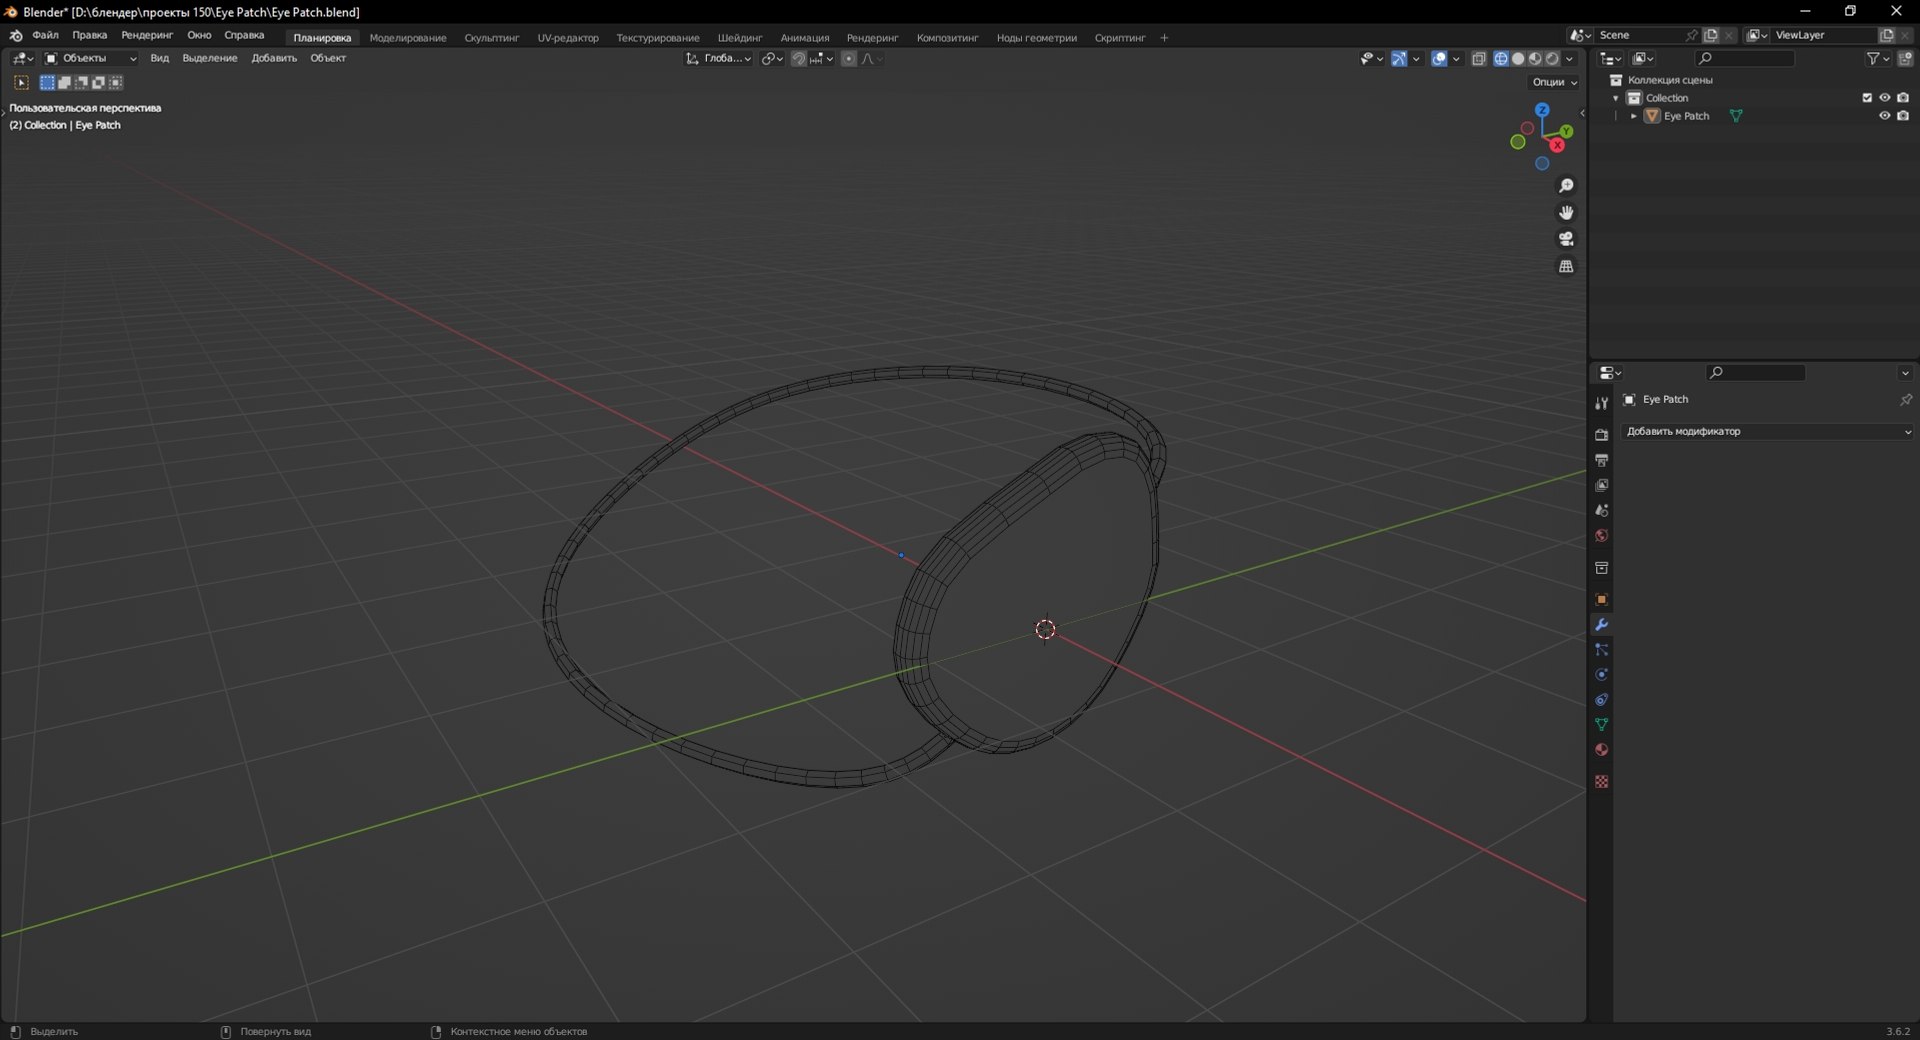Screen dimensions: 1920x1040
Task: Open the Modifiers wrench tab
Action: click(x=1601, y=625)
